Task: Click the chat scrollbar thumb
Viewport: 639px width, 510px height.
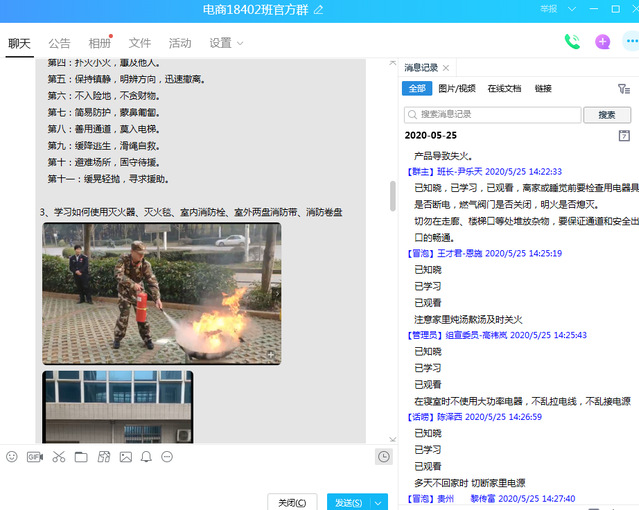Action: pyautogui.click(x=392, y=196)
